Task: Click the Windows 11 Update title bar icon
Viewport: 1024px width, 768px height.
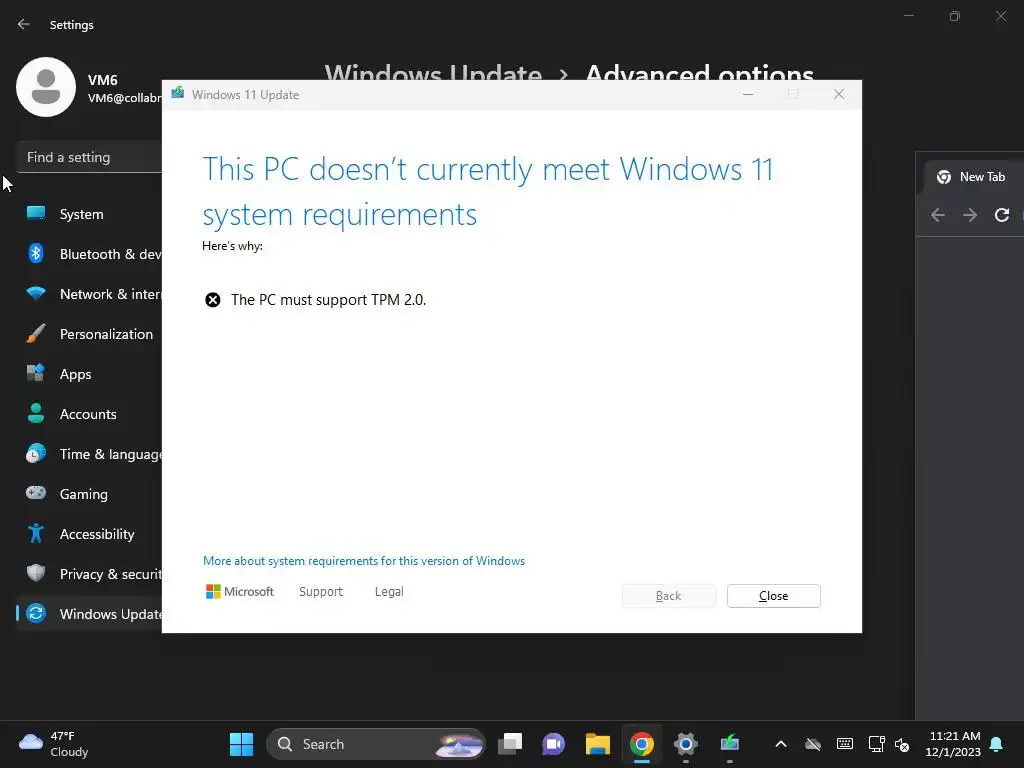Action: pyautogui.click(x=178, y=94)
